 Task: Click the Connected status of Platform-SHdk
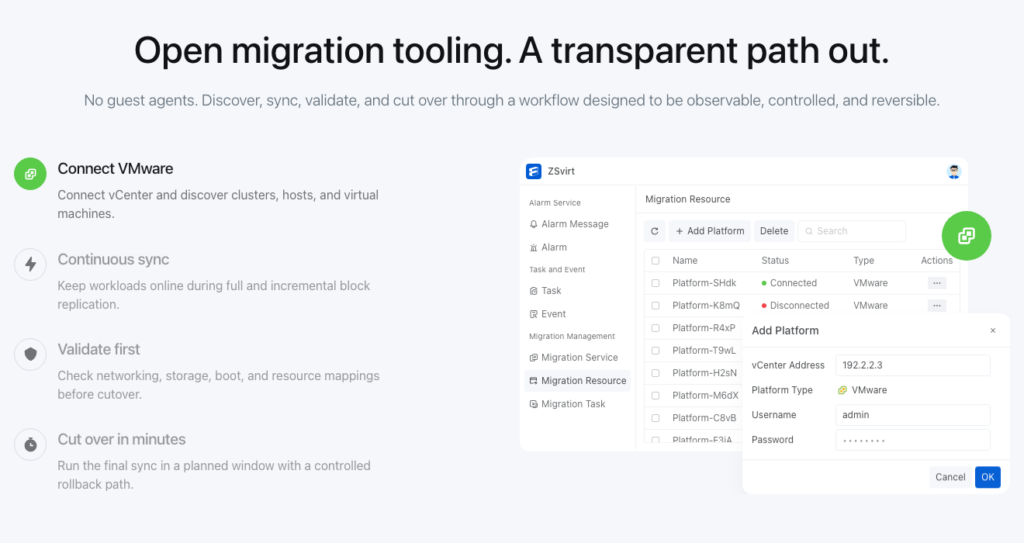[789, 283]
